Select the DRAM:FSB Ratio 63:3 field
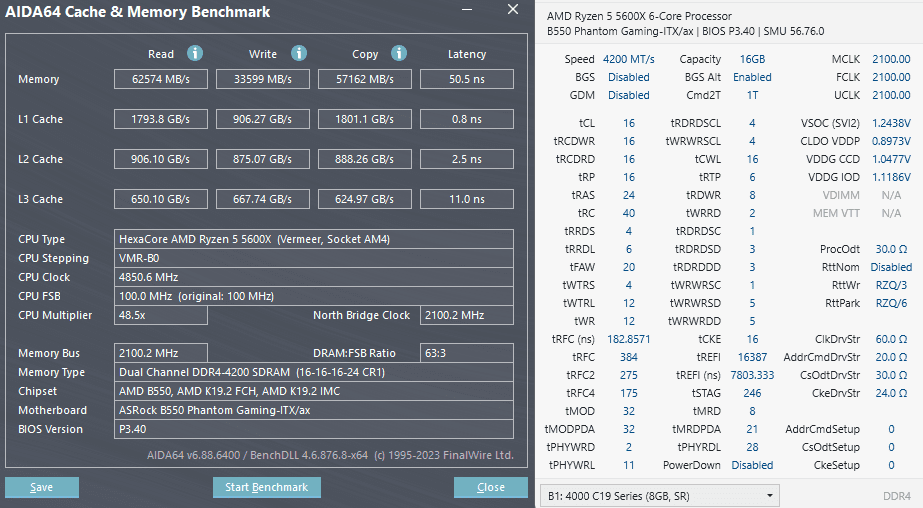The width and height of the screenshot is (923, 508). [x=467, y=353]
